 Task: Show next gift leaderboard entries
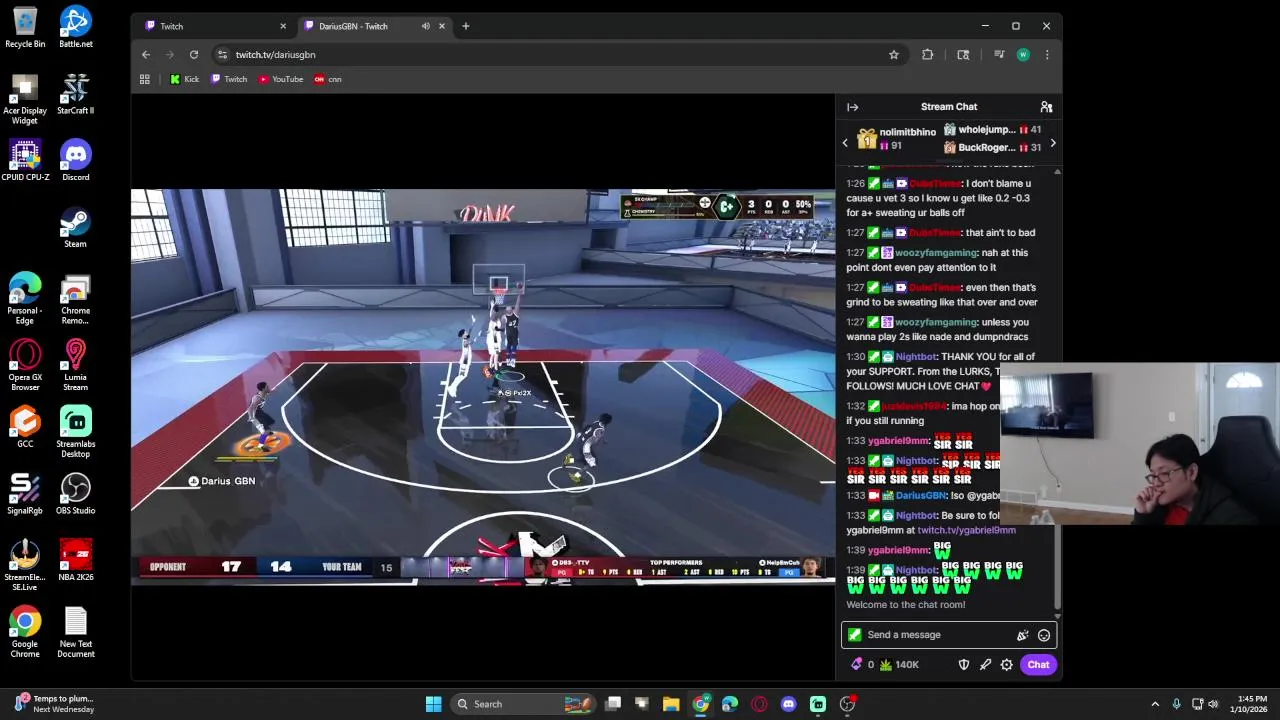pos(1052,143)
